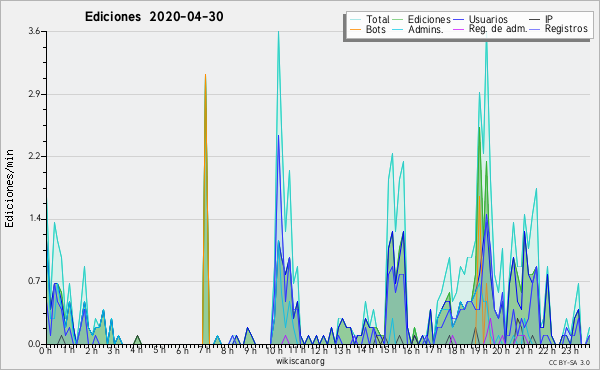600x370 pixels.
Task: Select the 'Bots' legend label
Action: (x=376, y=29)
